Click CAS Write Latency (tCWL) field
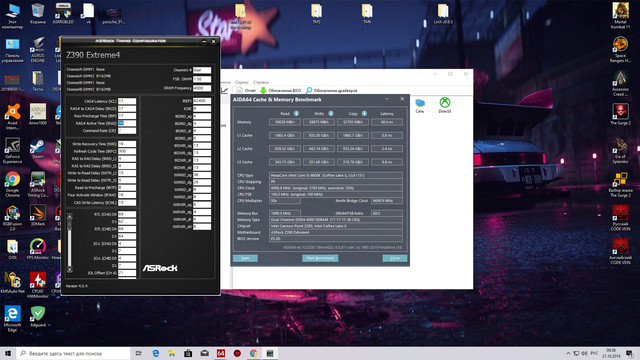640x360 pixels. pyautogui.click(x=127, y=202)
